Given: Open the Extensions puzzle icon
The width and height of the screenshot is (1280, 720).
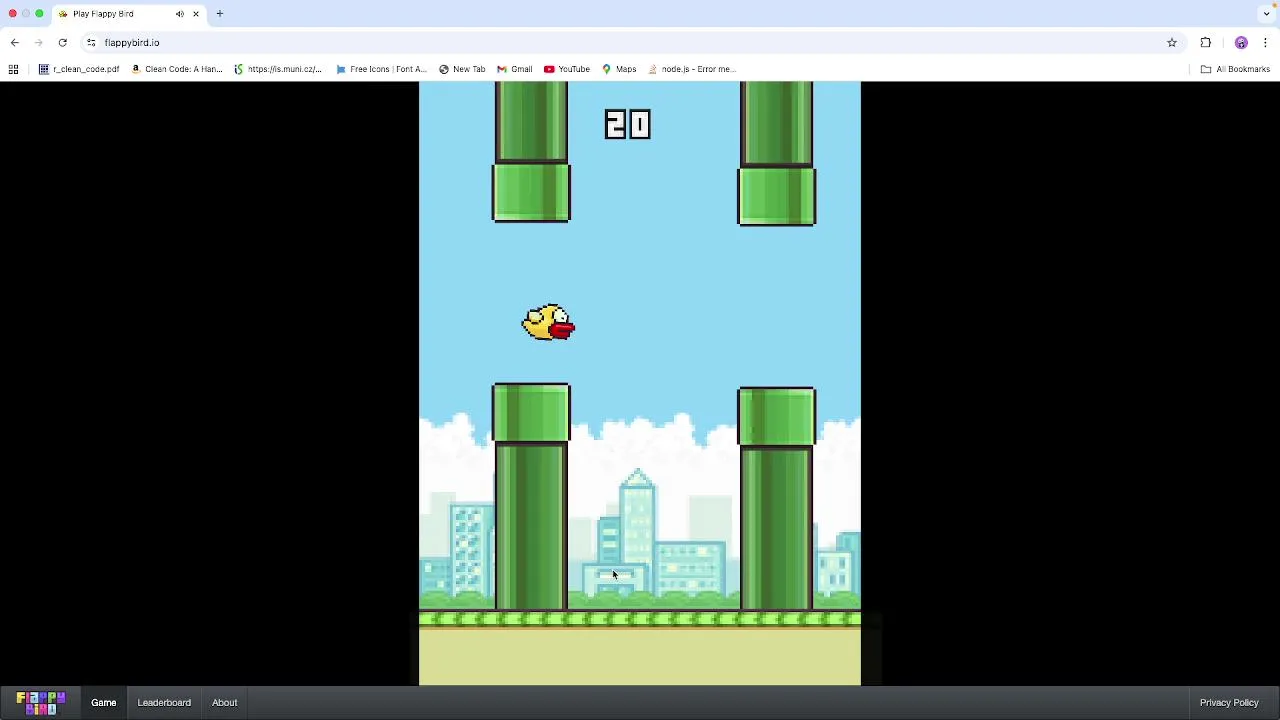Looking at the screenshot, I should 1205,43.
